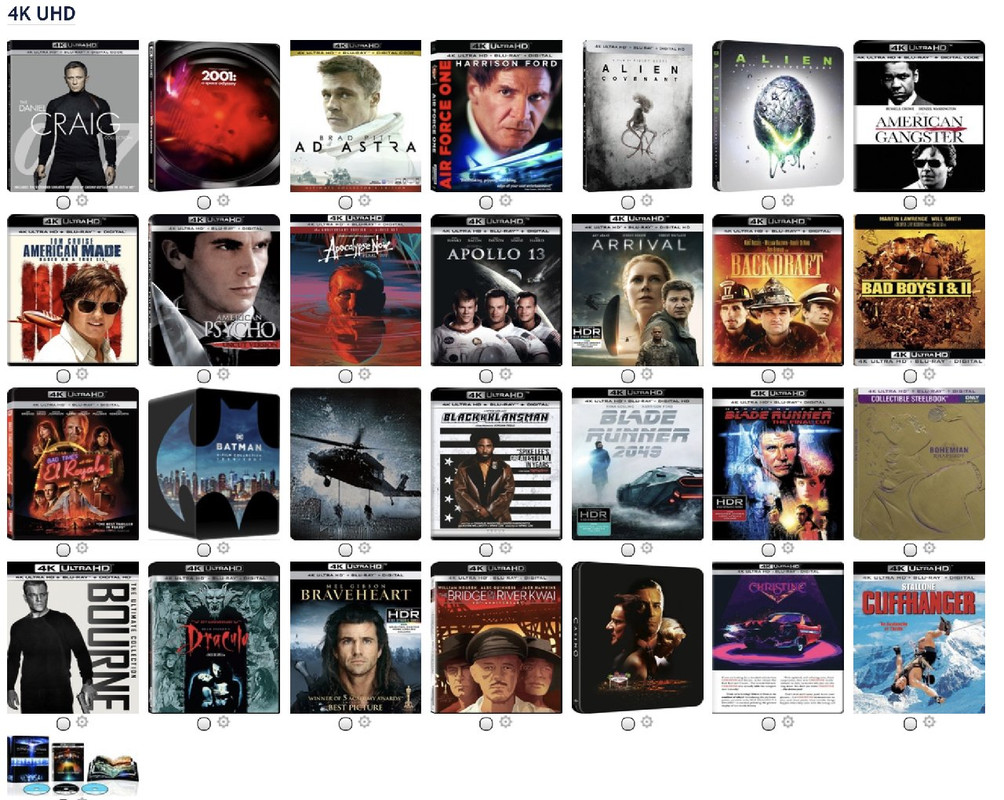The height and width of the screenshot is (800, 1004).
Task: Open the gear icon under American Gangster
Action: point(929,200)
